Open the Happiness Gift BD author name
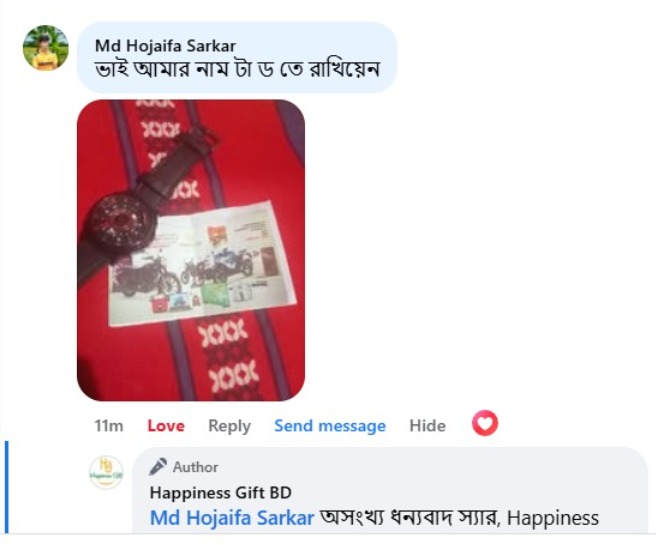Screen dimensions: 656x545 220,493
